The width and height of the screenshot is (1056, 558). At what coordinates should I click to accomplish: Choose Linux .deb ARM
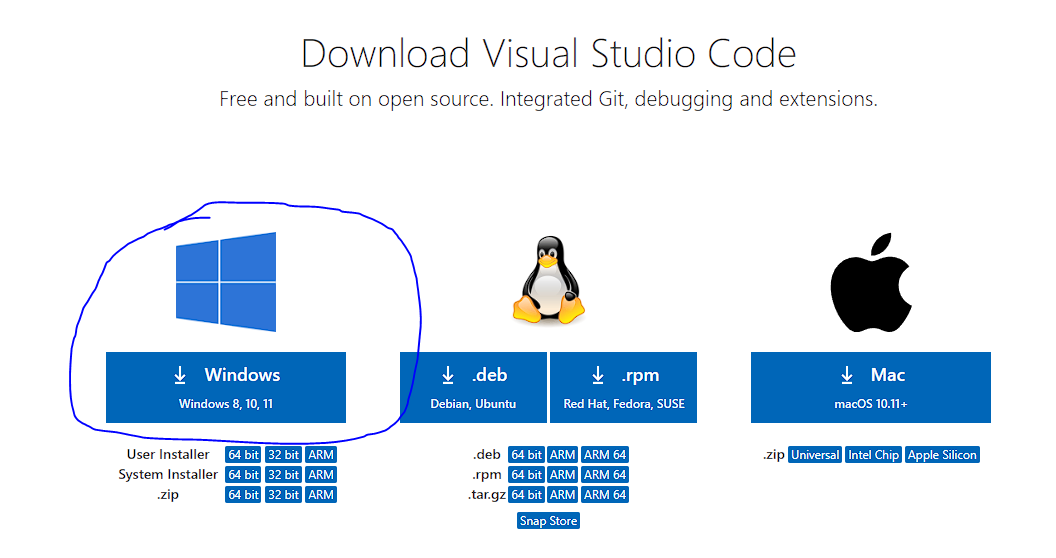point(562,455)
